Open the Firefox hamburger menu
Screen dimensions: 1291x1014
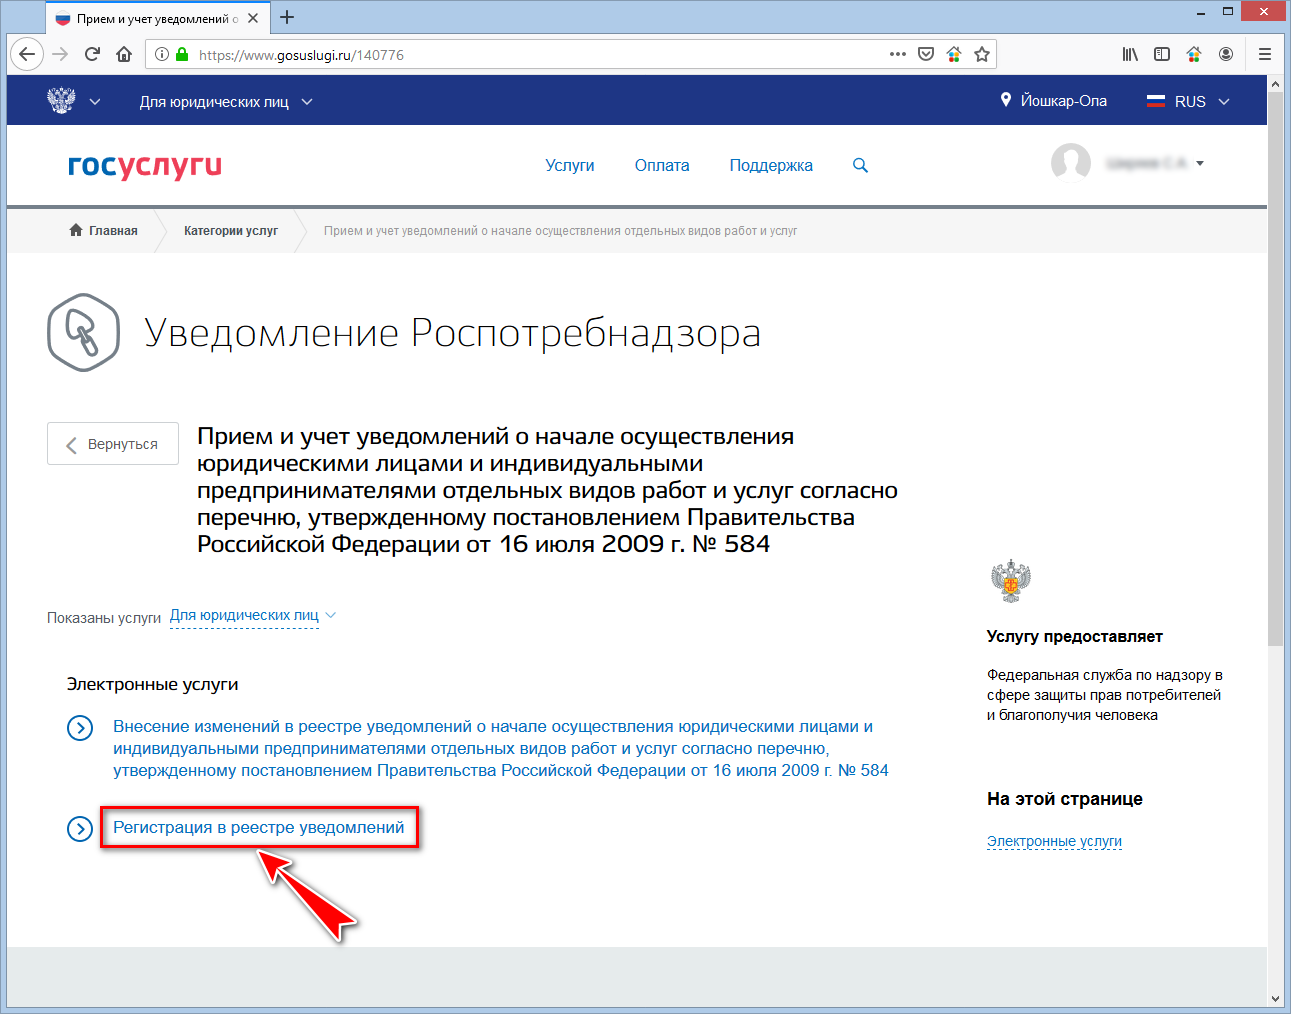point(1265,54)
